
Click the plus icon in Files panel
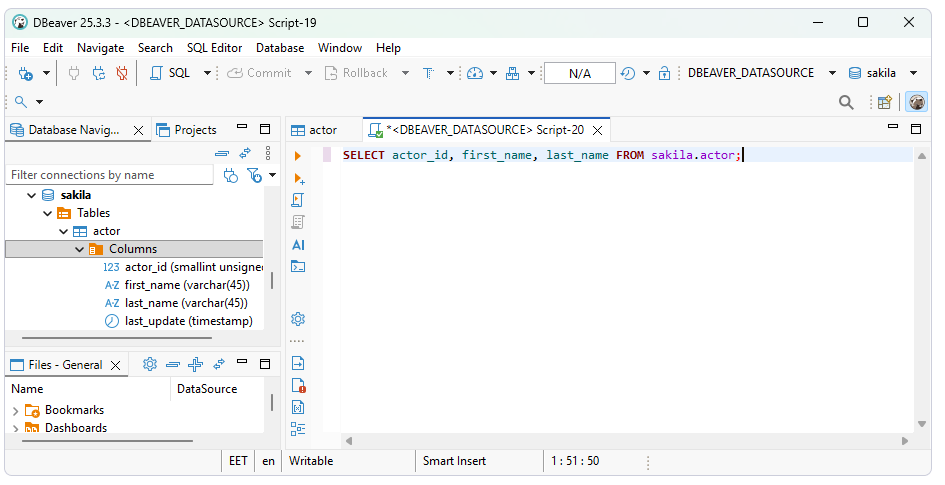[195, 365]
